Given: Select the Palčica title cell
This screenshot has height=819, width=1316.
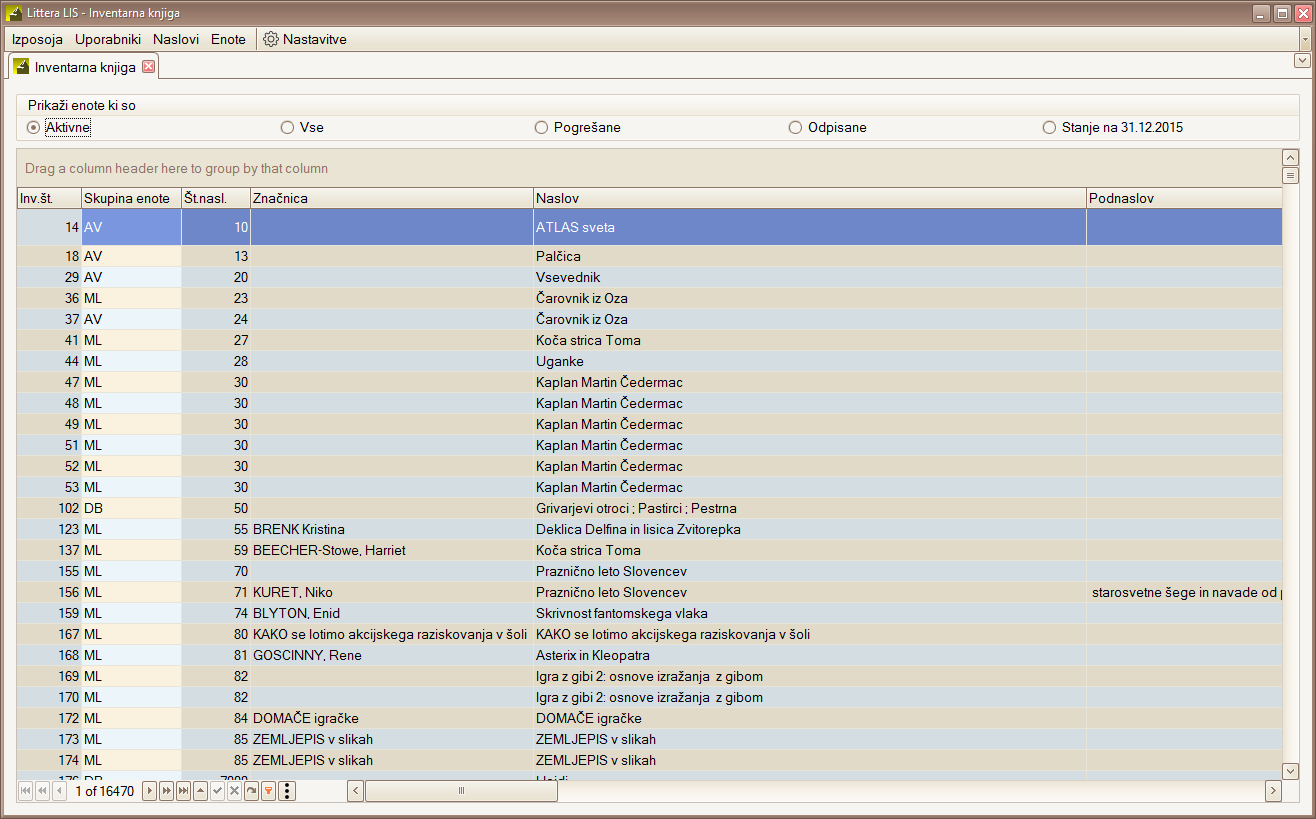Looking at the screenshot, I should pos(810,256).
